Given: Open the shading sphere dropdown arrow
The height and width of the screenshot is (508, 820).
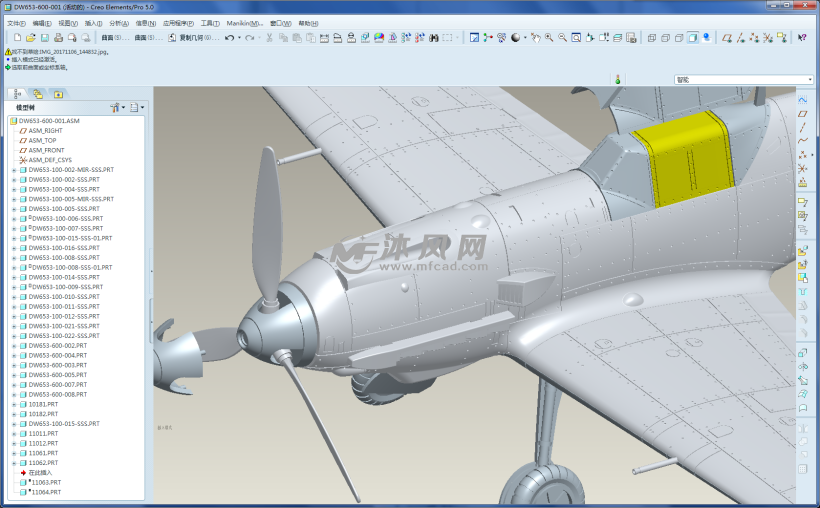Looking at the screenshot, I should (x=525, y=38).
